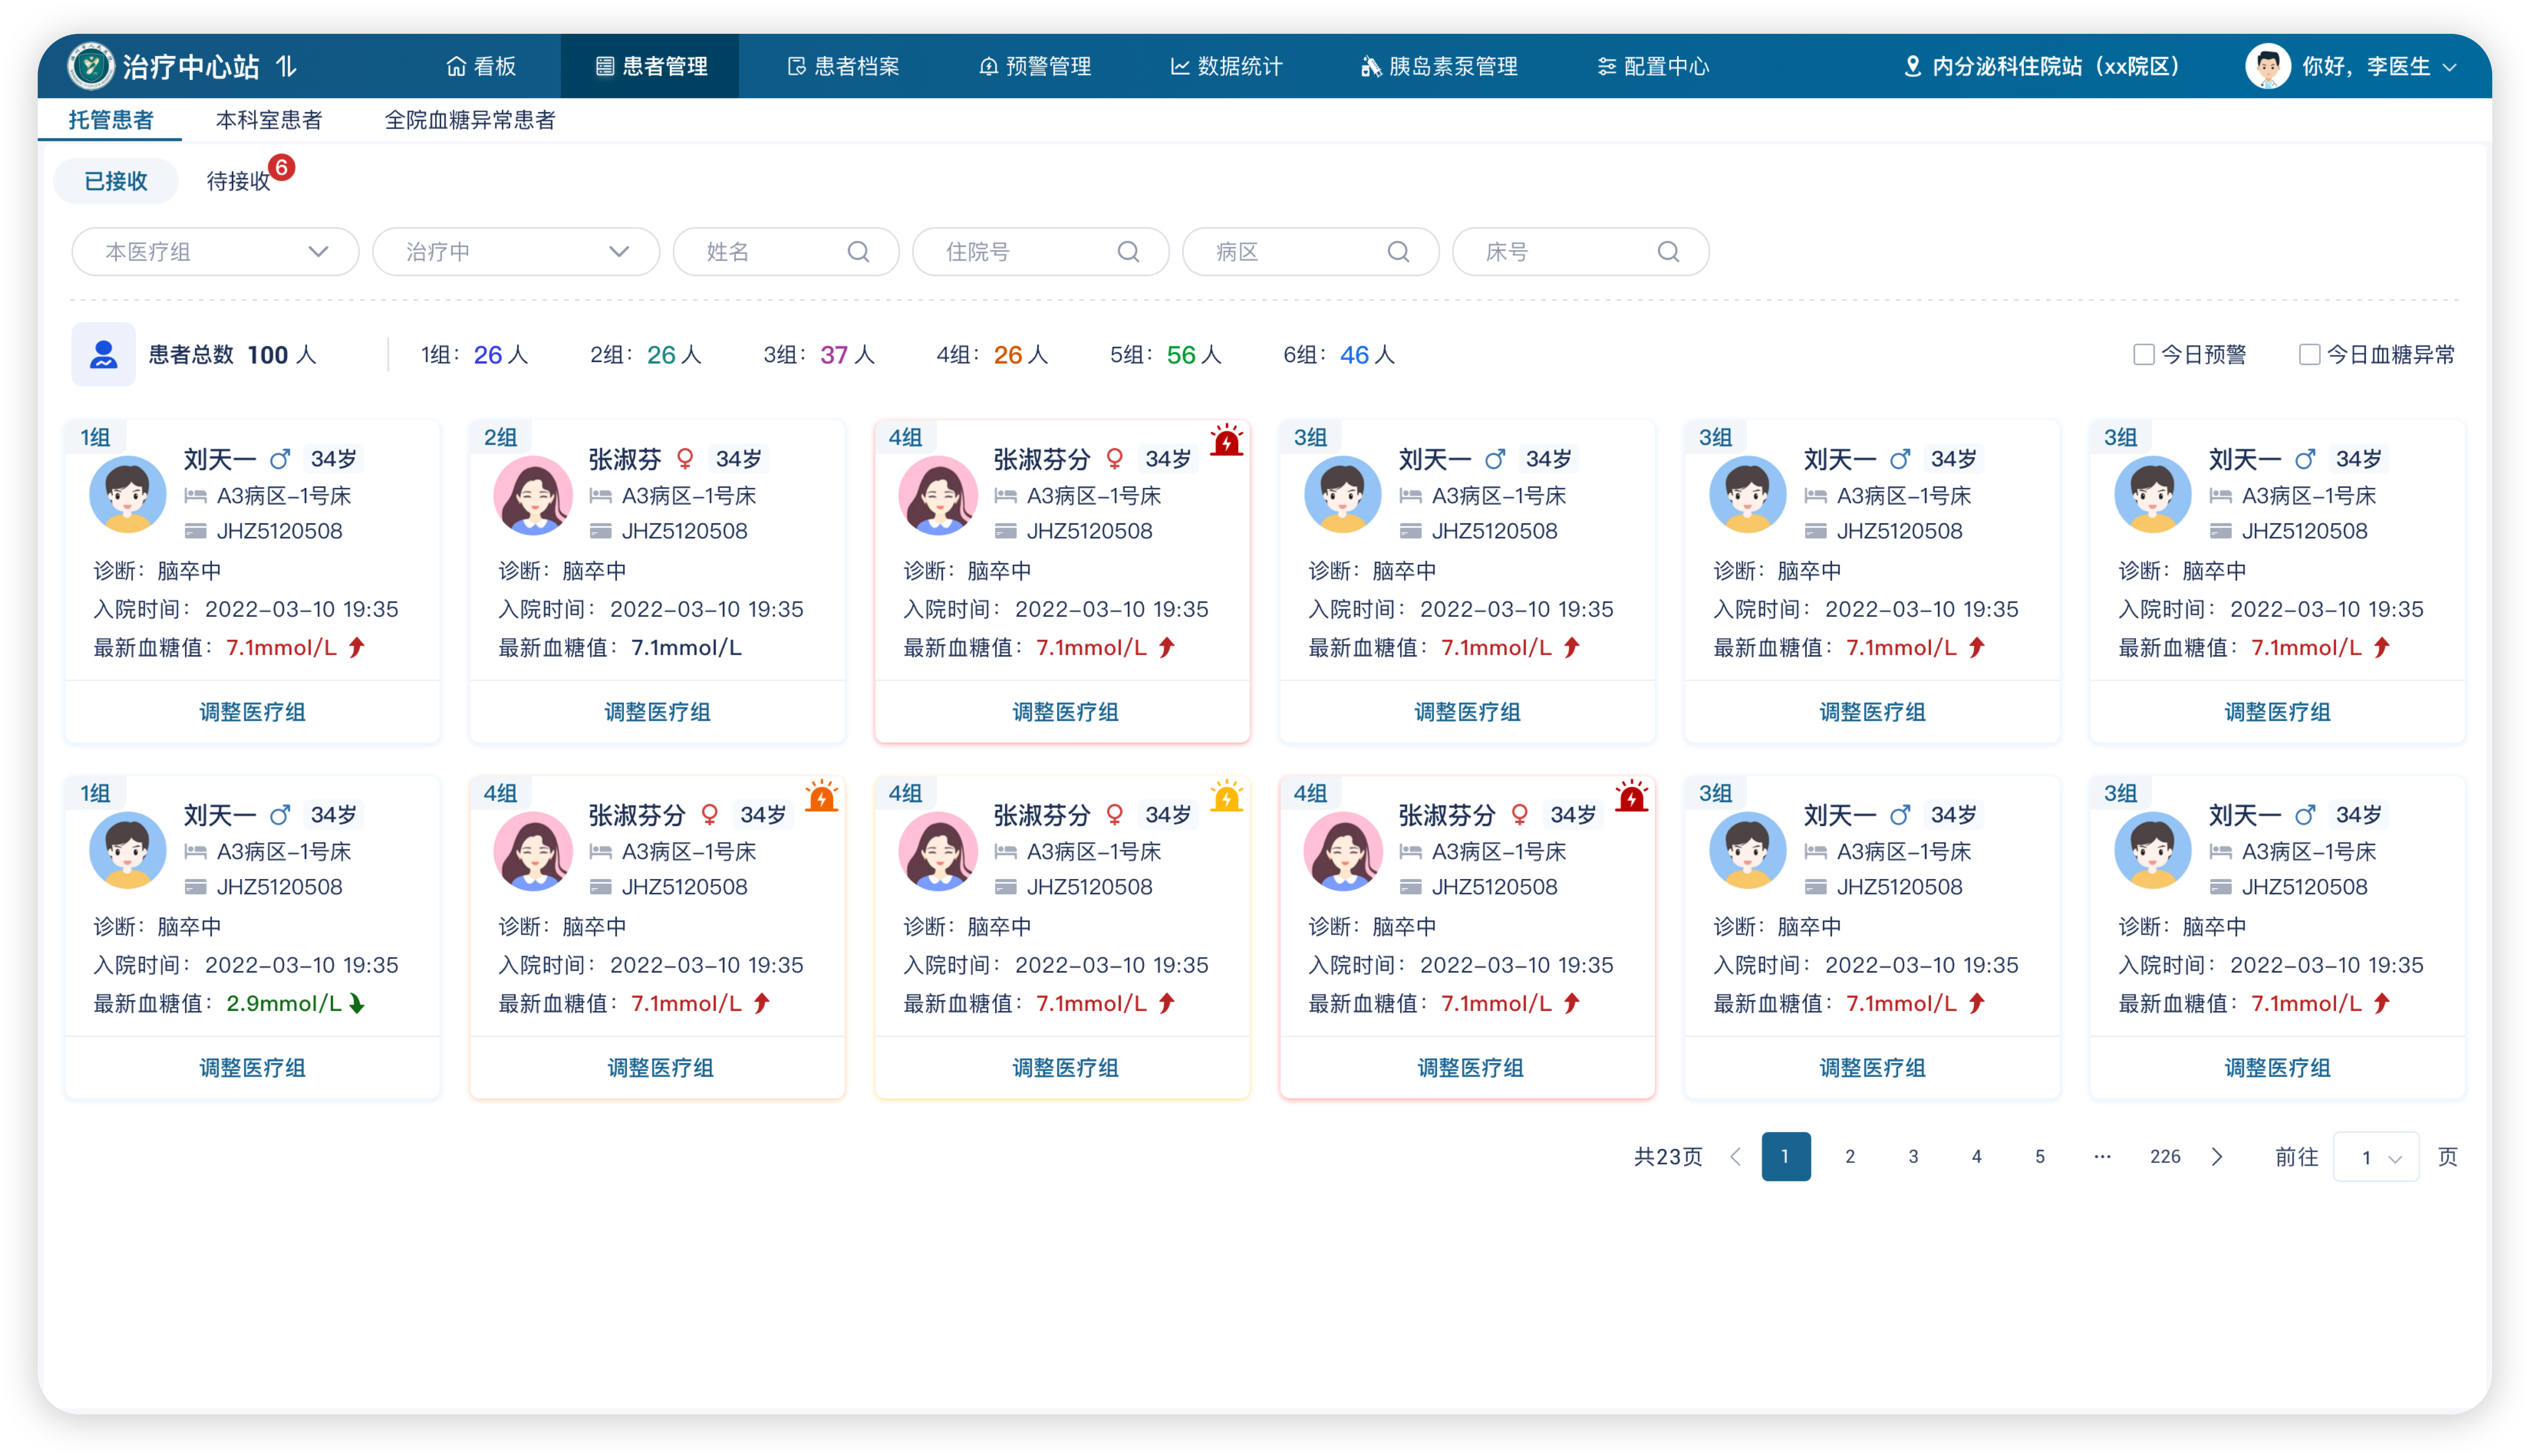Click the up arrow on the first 1组 card's 7.1mmol/L
Screen dimensions: 2530x1456
[357, 647]
